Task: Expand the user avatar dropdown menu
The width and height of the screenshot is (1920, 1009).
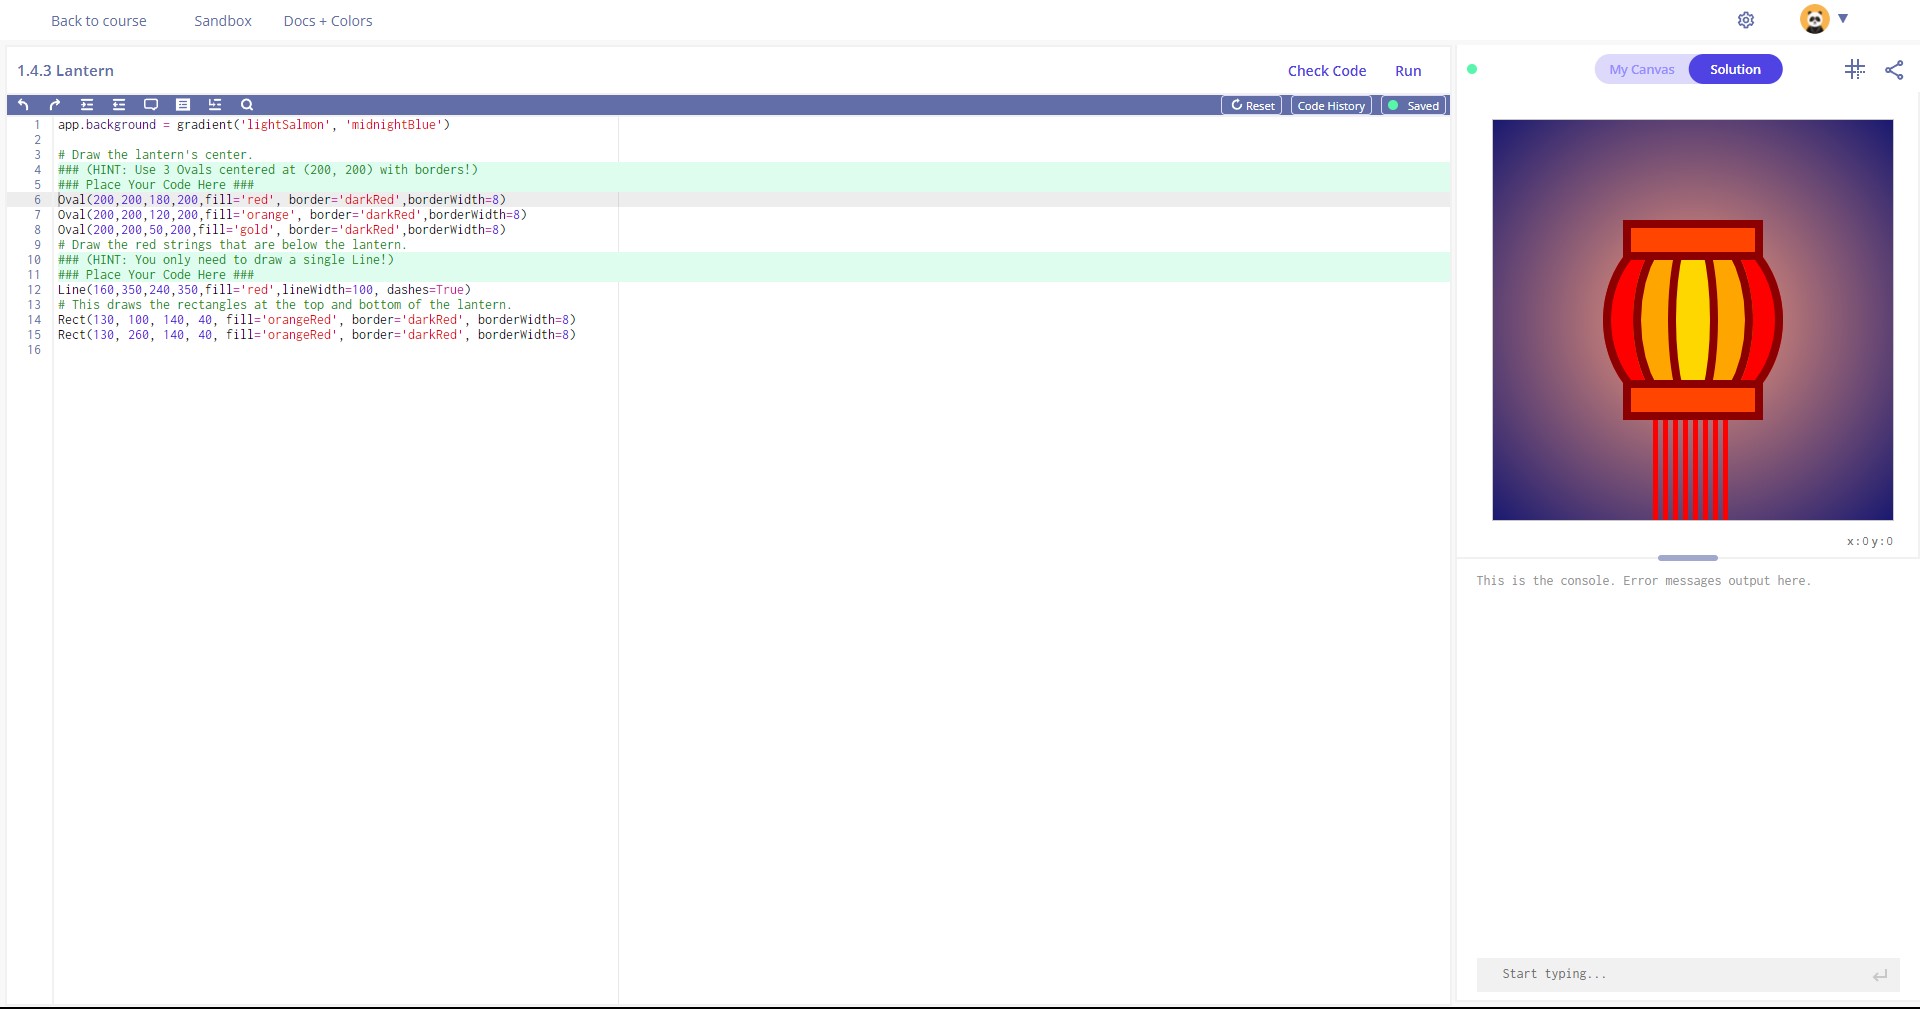Action: coord(1842,19)
